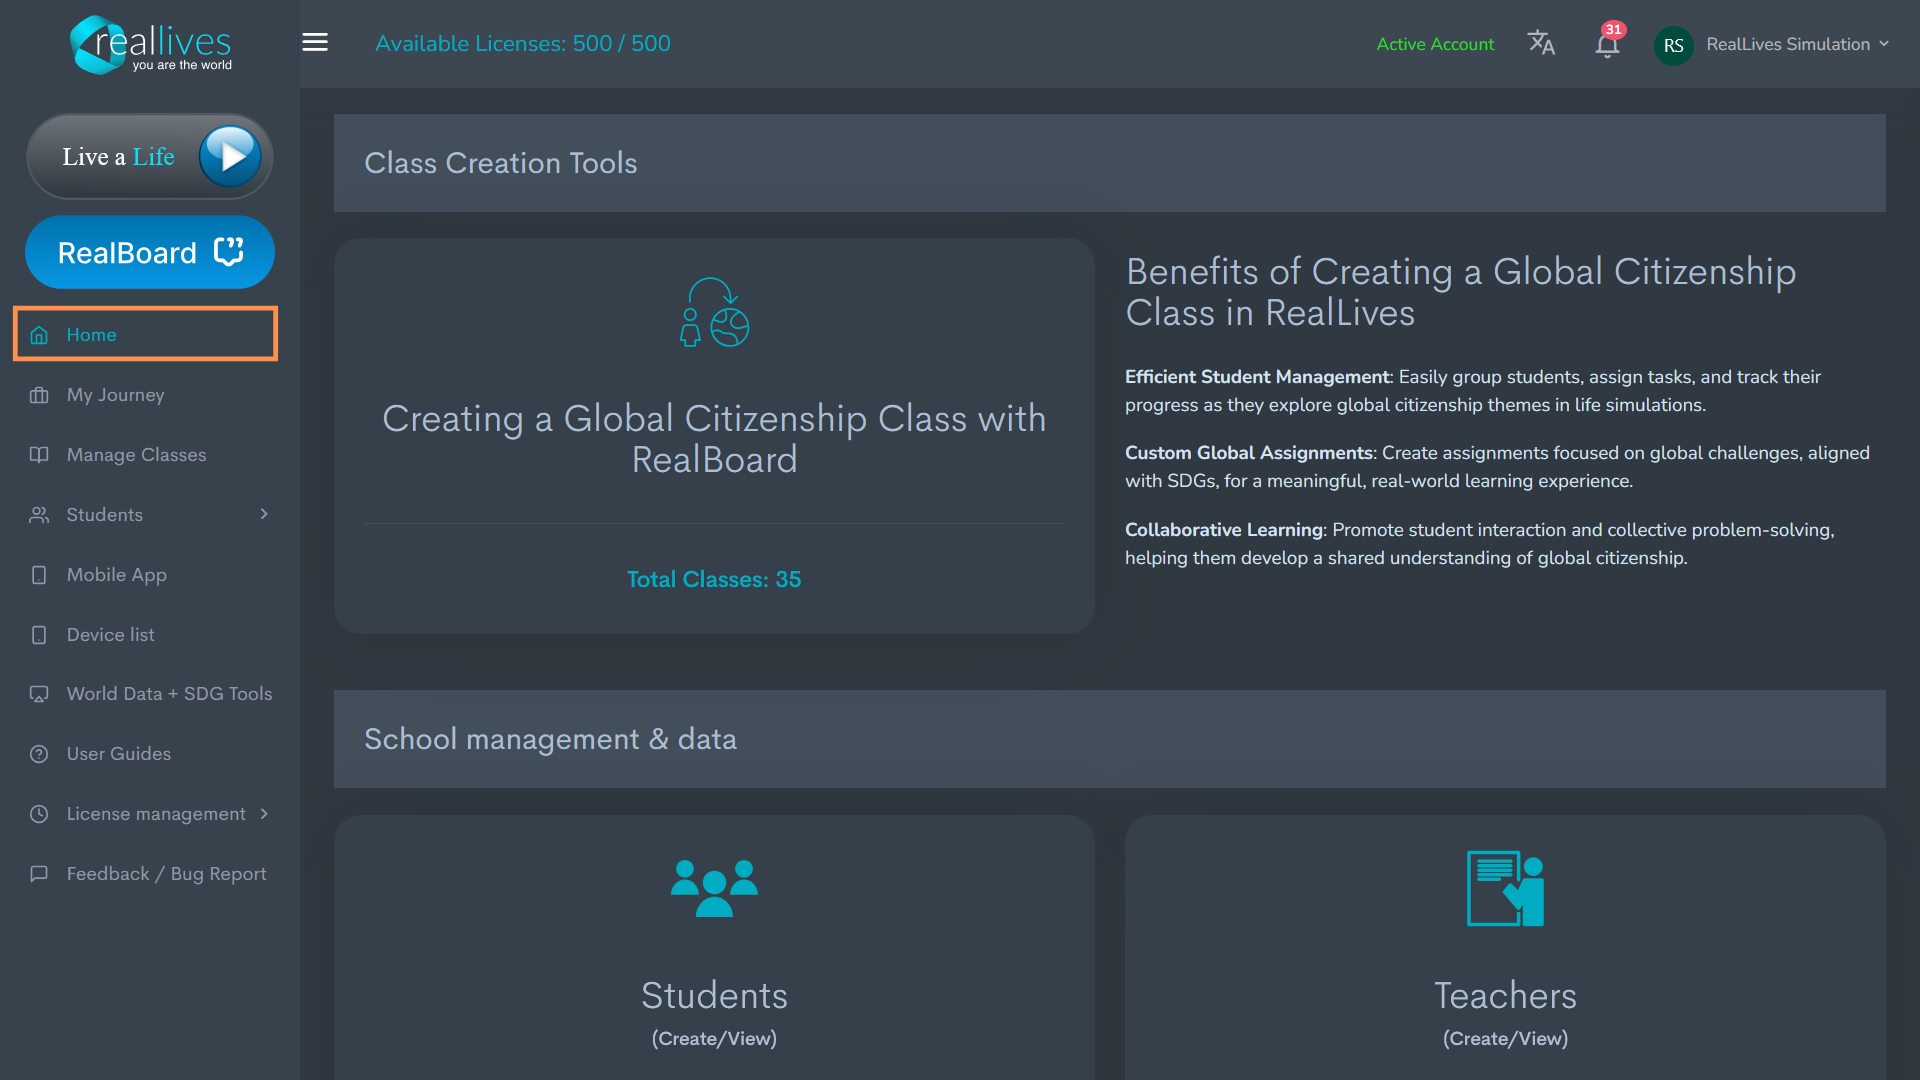Click the Device list device icon

click(x=39, y=635)
